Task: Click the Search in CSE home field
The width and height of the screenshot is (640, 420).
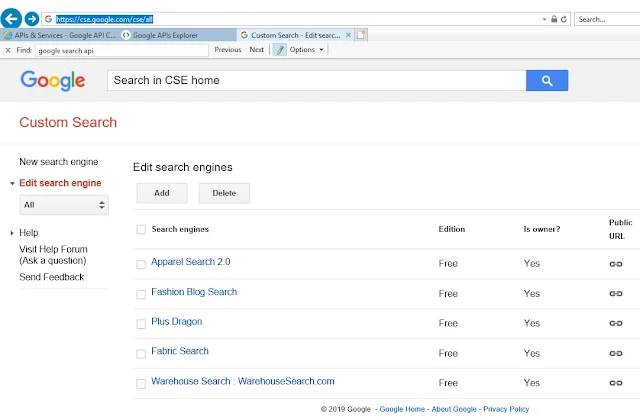Action: tap(316, 80)
